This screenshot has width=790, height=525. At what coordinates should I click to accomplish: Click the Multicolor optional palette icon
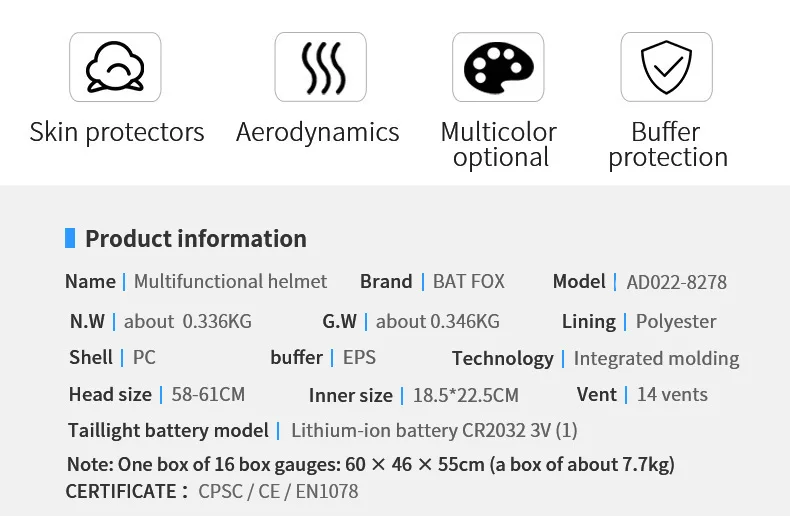click(498, 67)
